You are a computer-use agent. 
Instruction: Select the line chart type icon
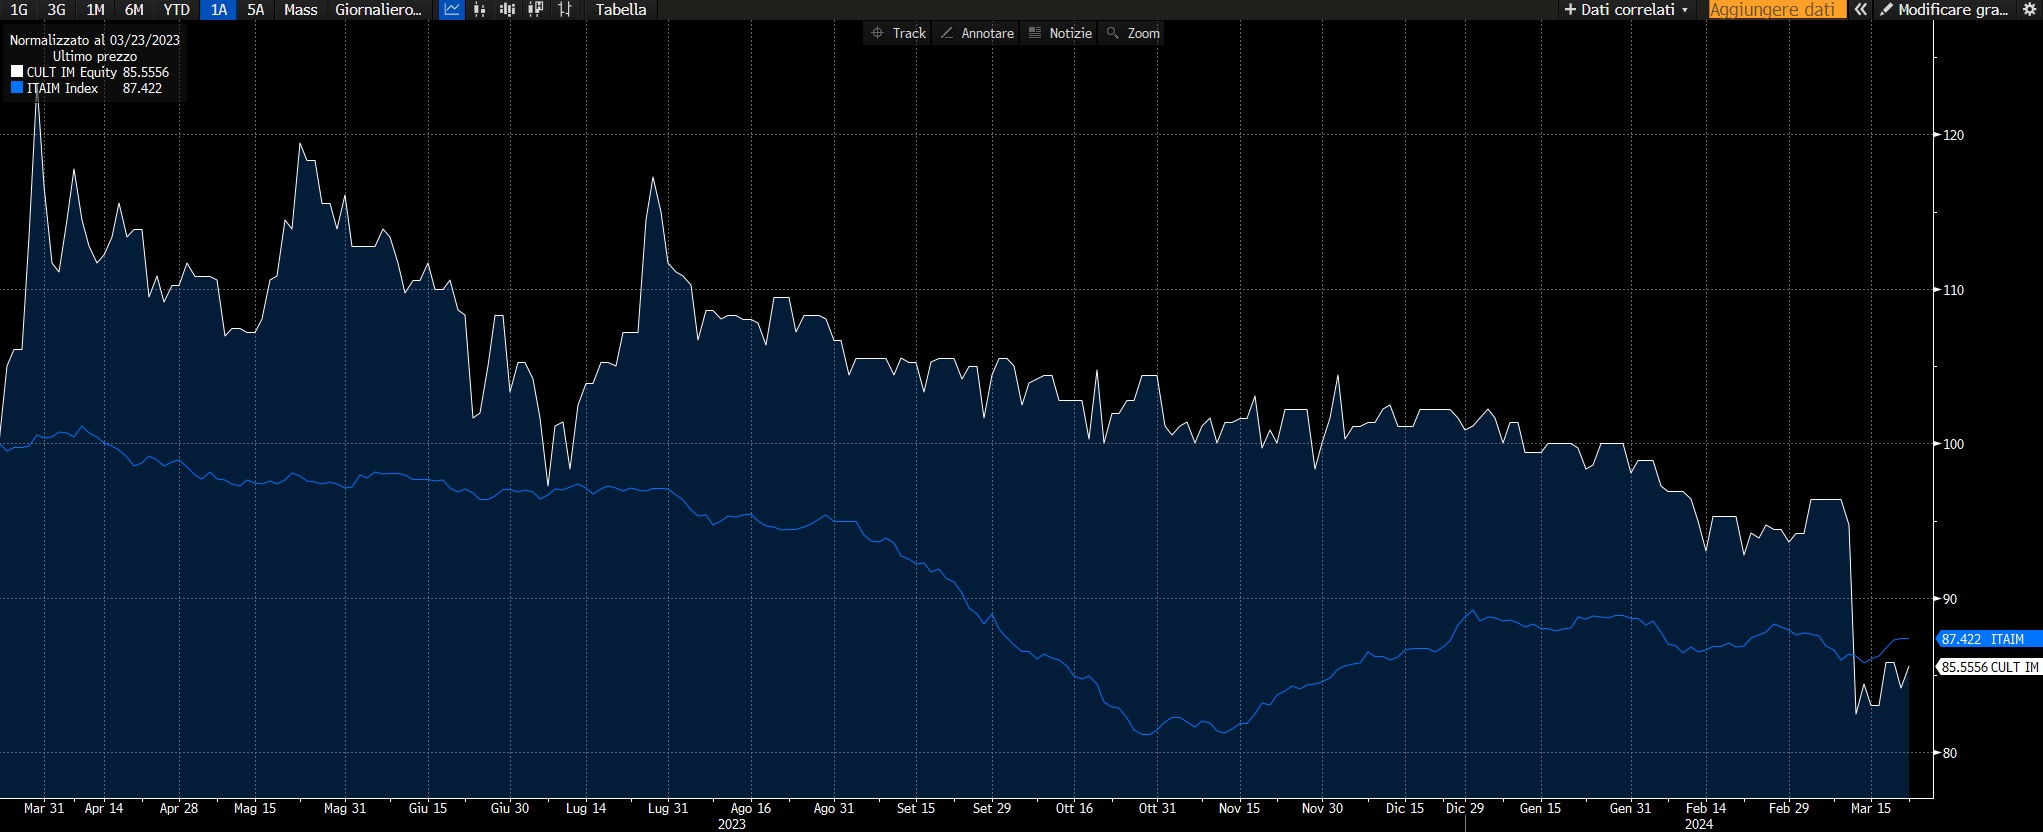pos(452,10)
